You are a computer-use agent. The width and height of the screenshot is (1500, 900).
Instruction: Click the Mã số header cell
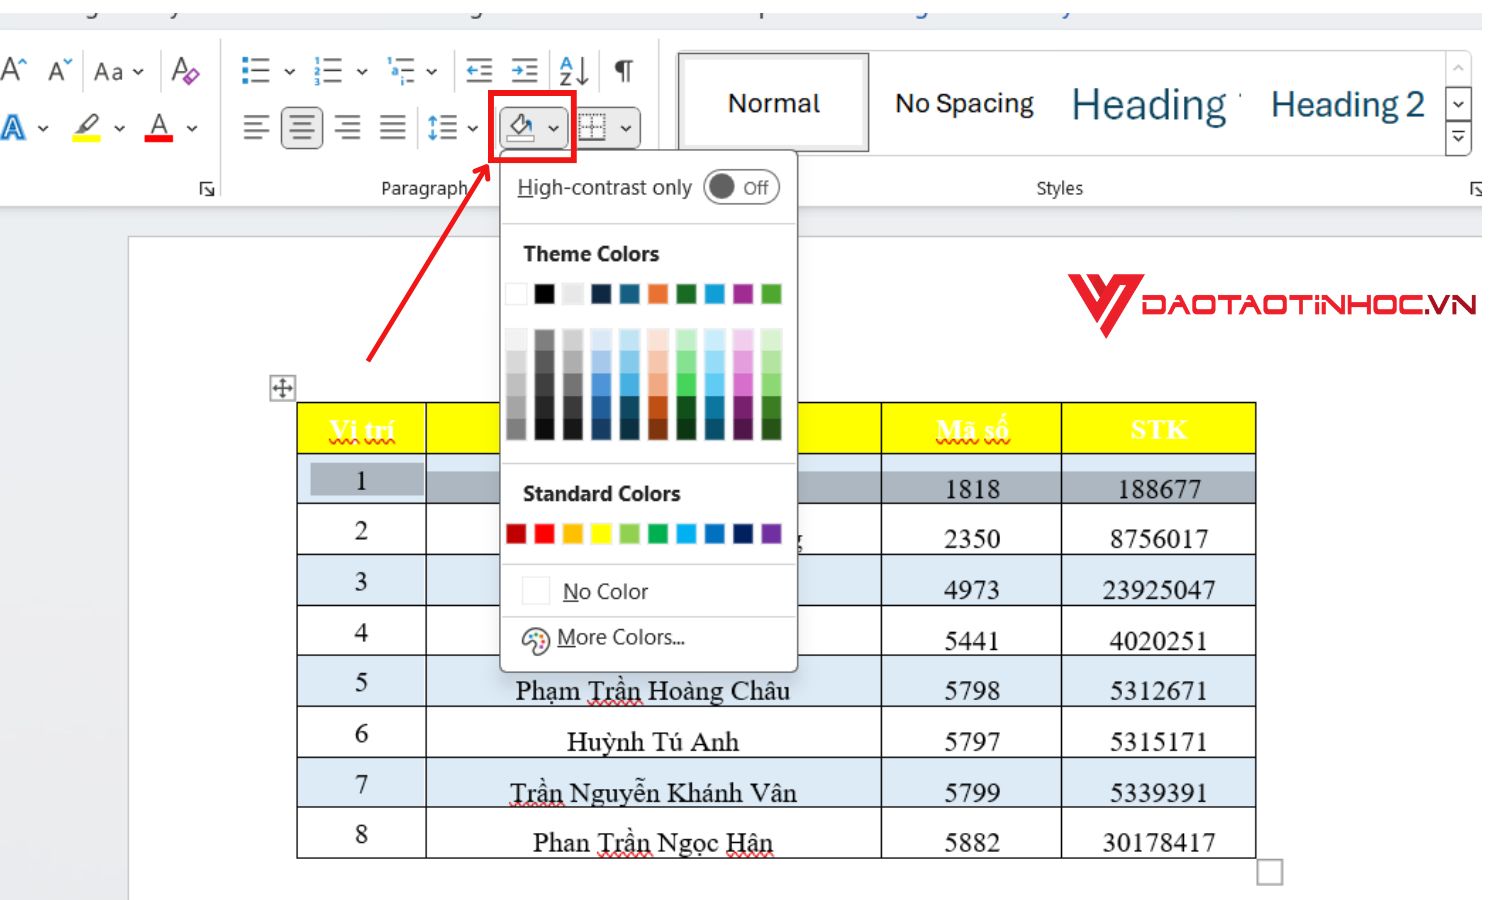coord(972,429)
